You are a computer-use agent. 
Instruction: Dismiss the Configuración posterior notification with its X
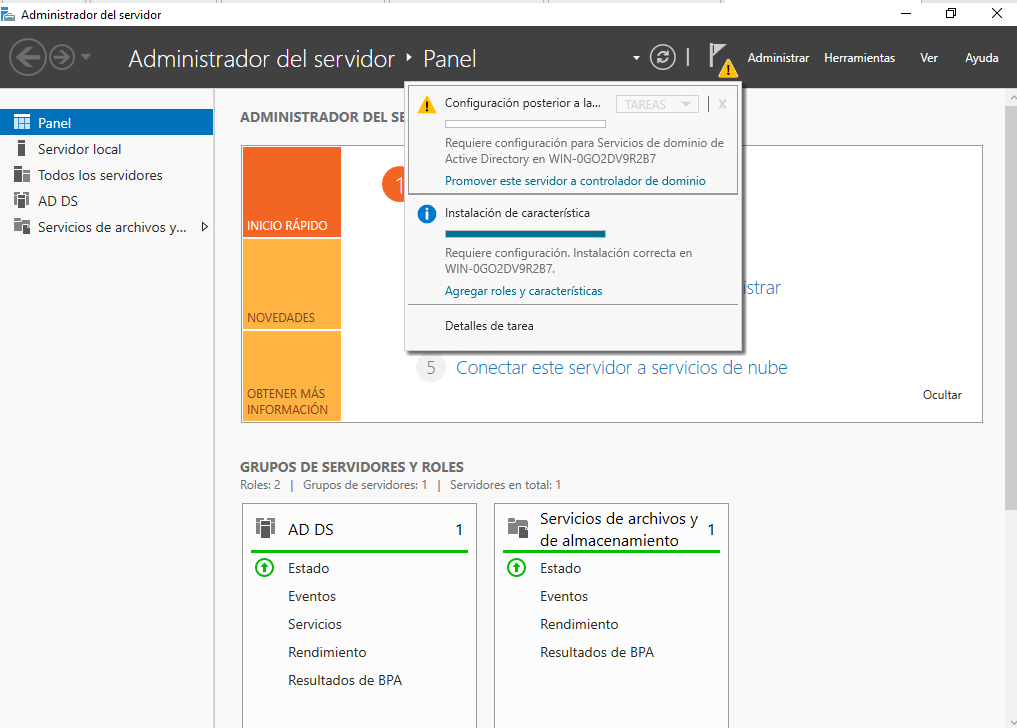(721, 103)
